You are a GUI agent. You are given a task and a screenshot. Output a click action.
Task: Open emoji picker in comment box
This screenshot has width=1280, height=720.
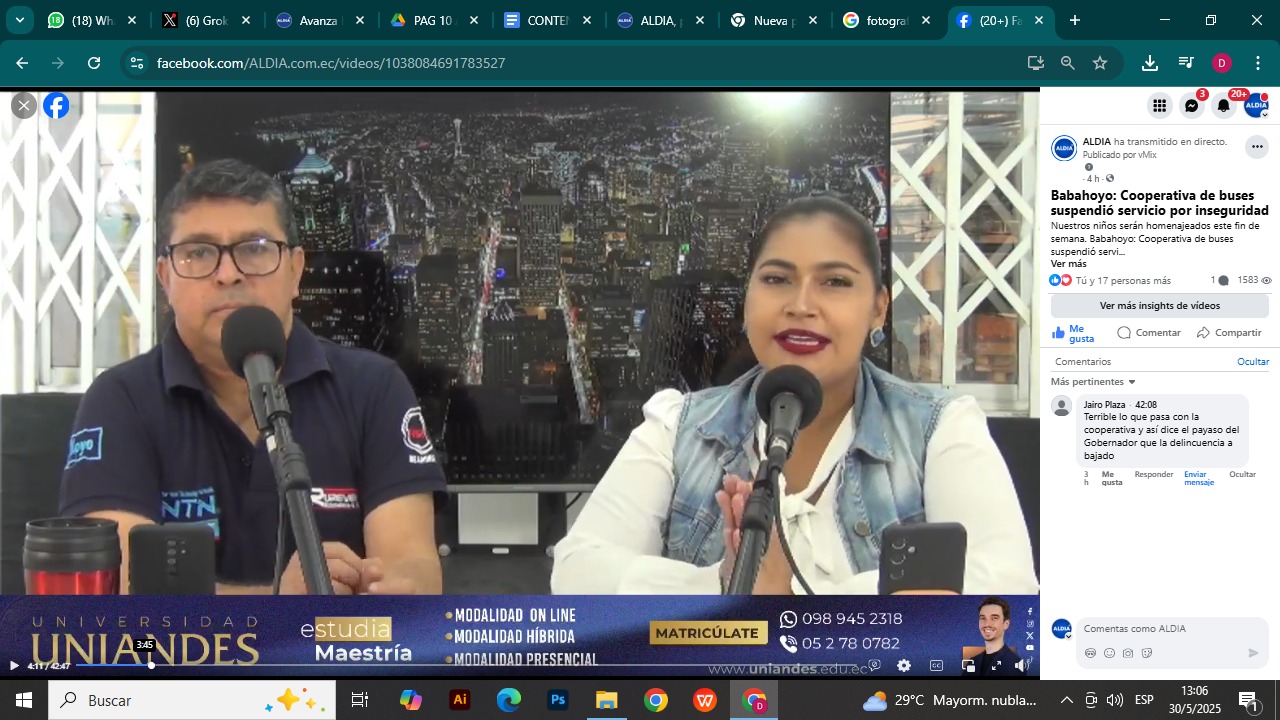pyautogui.click(x=1109, y=653)
